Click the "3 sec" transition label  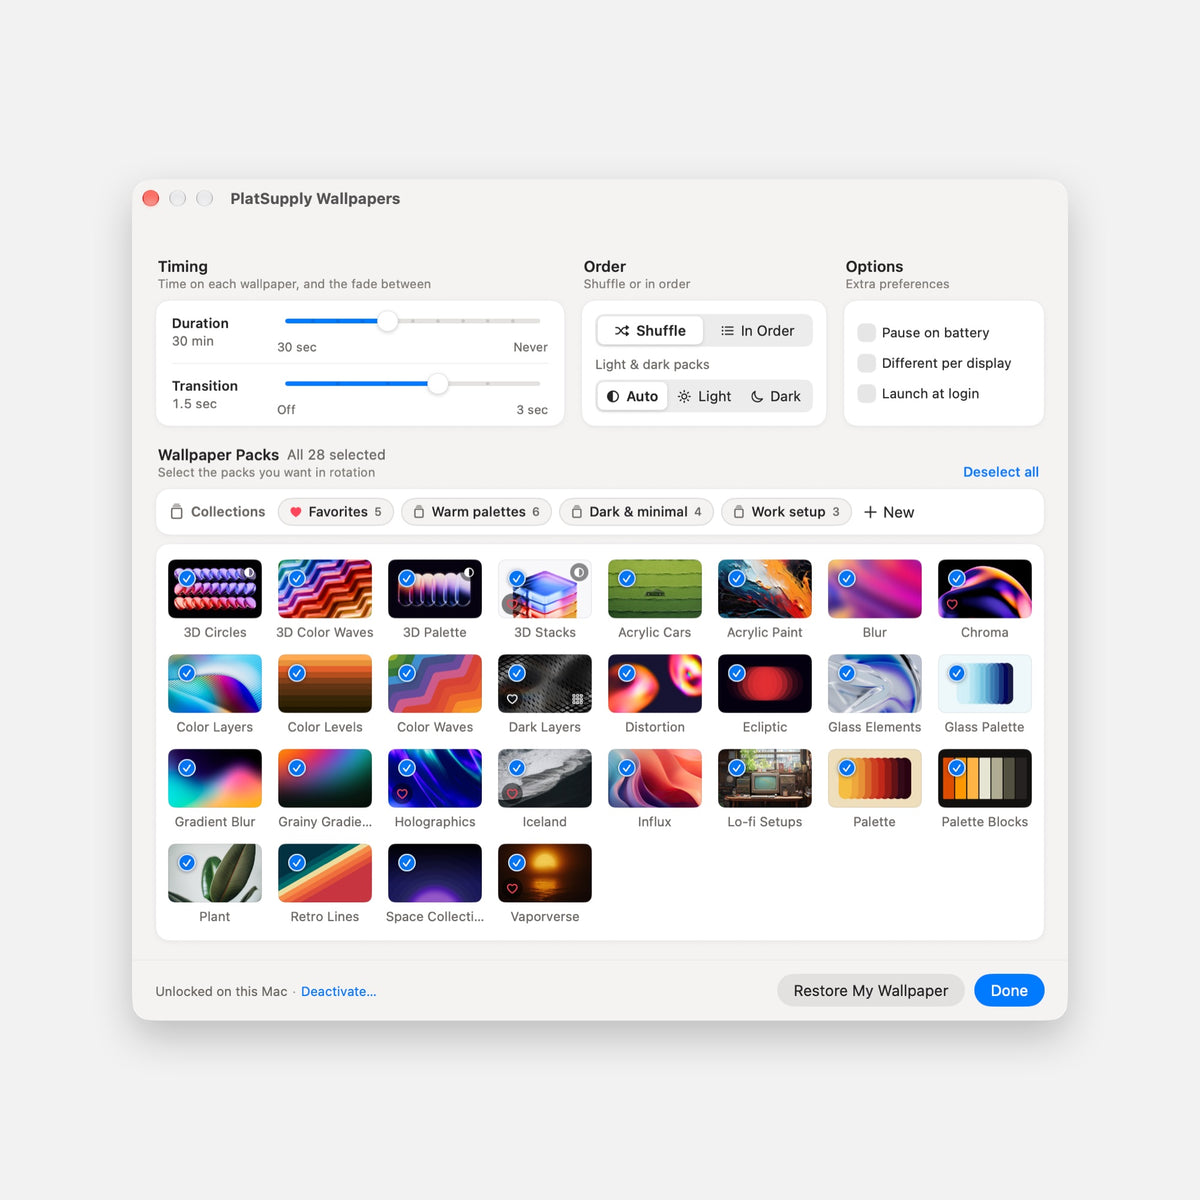click(x=532, y=410)
